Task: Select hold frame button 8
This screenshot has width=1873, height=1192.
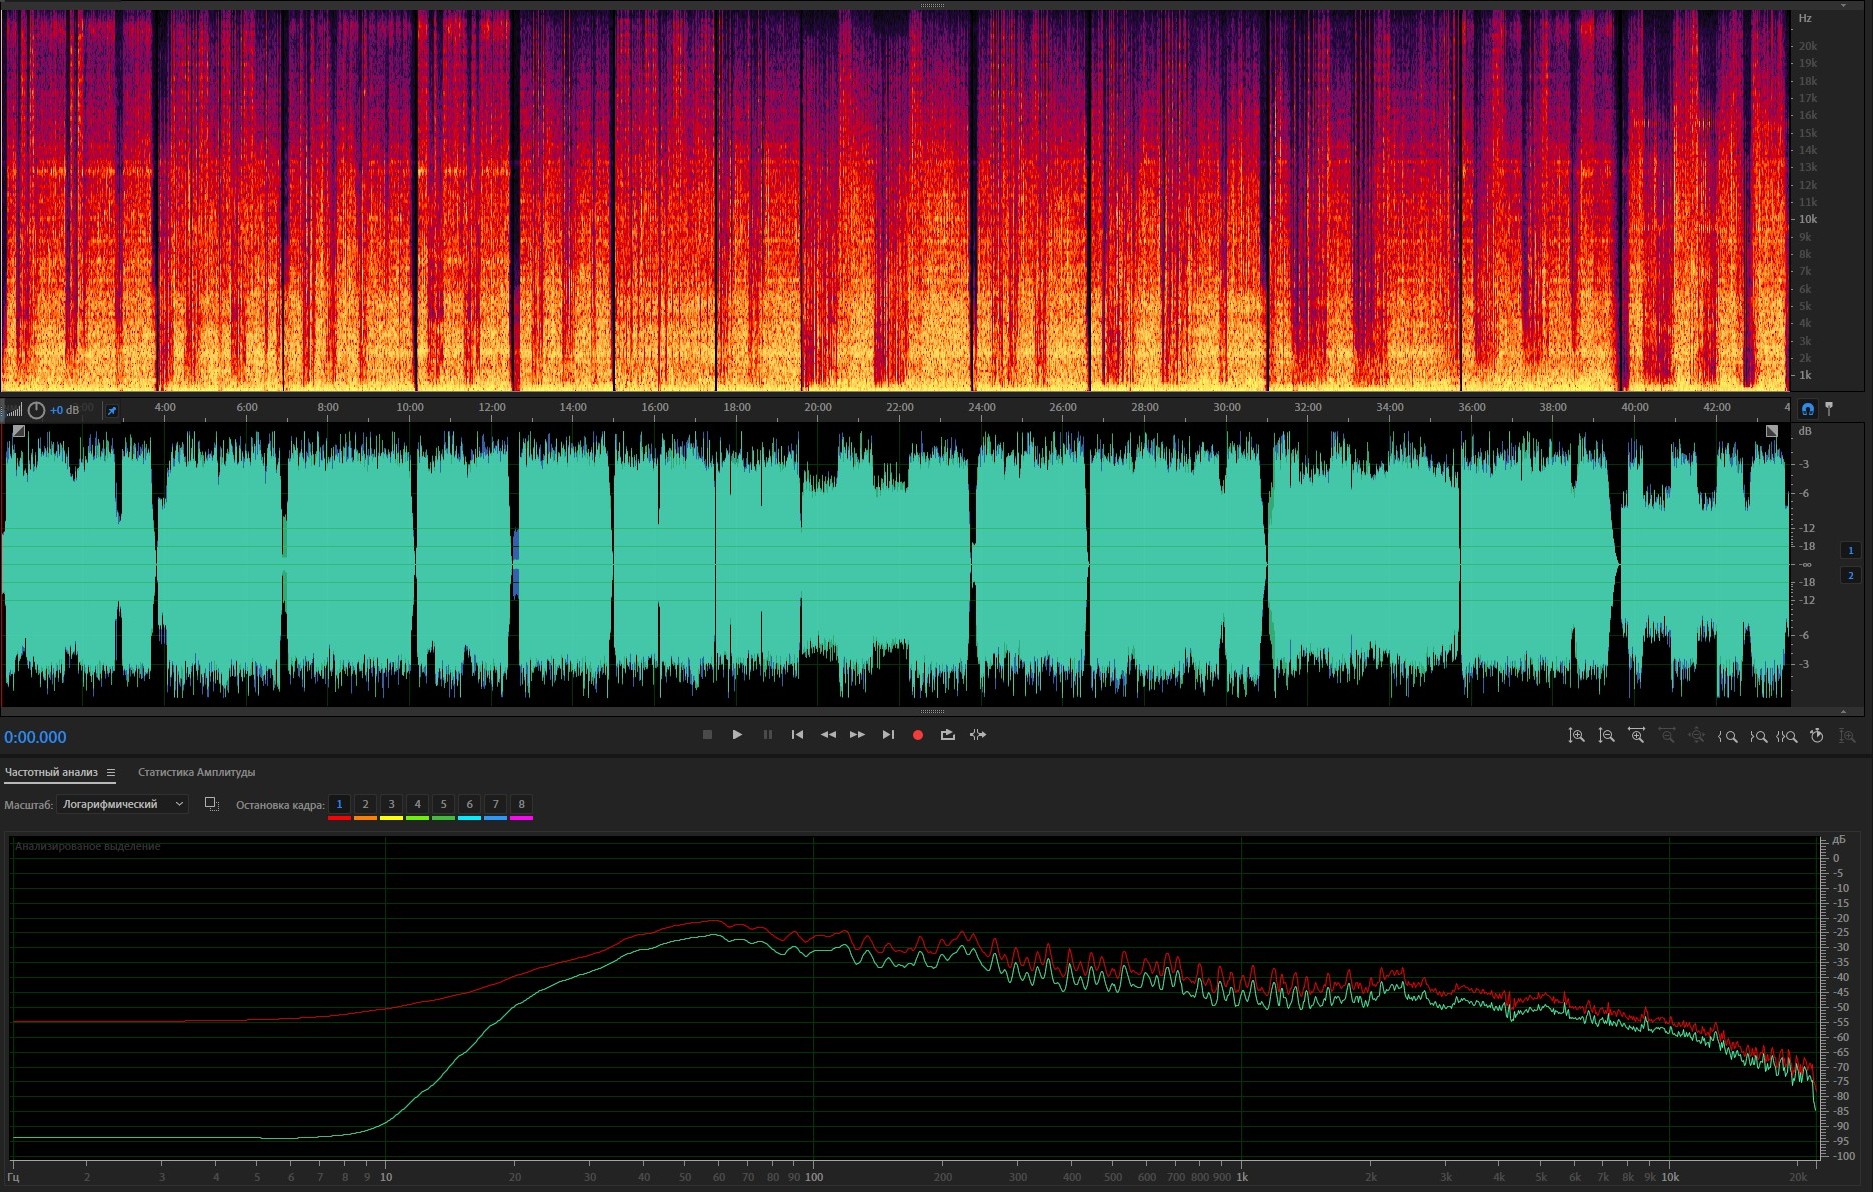Action: pos(521,805)
